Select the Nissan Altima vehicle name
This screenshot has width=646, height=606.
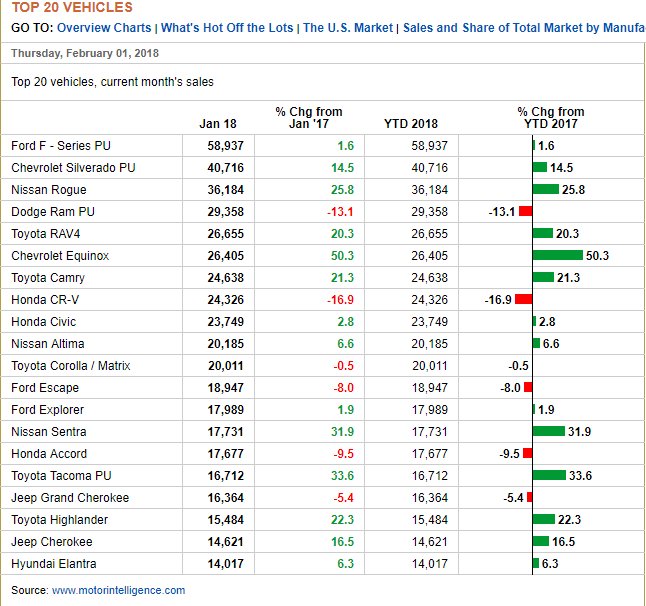[x=48, y=344]
